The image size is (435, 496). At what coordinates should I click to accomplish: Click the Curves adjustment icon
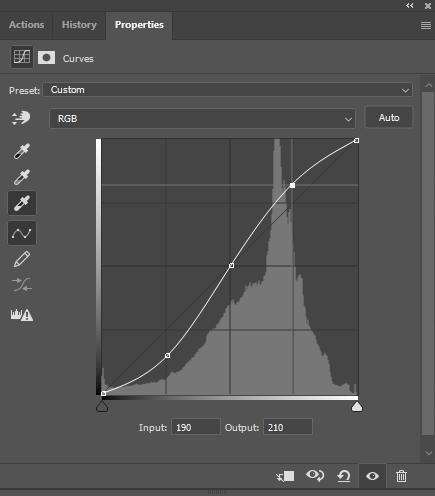click(x=22, y=57)
